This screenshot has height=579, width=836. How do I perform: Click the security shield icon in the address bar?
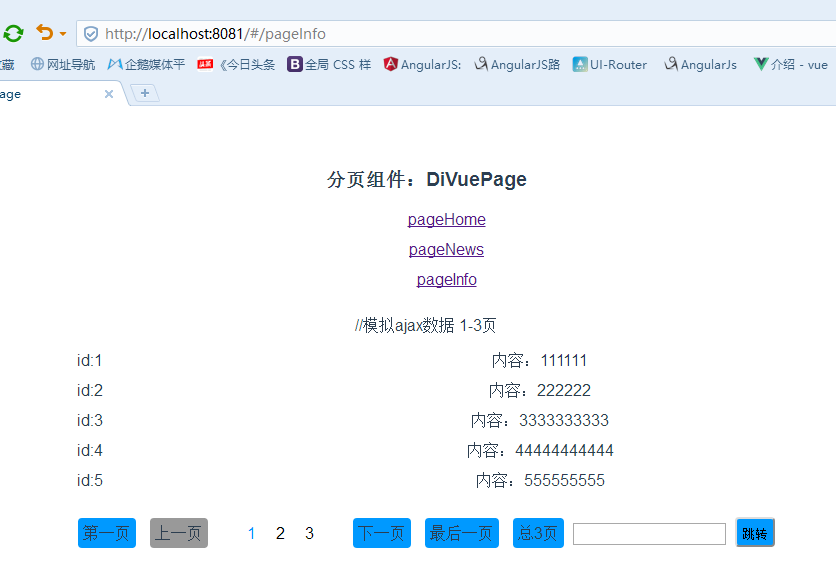91,34
